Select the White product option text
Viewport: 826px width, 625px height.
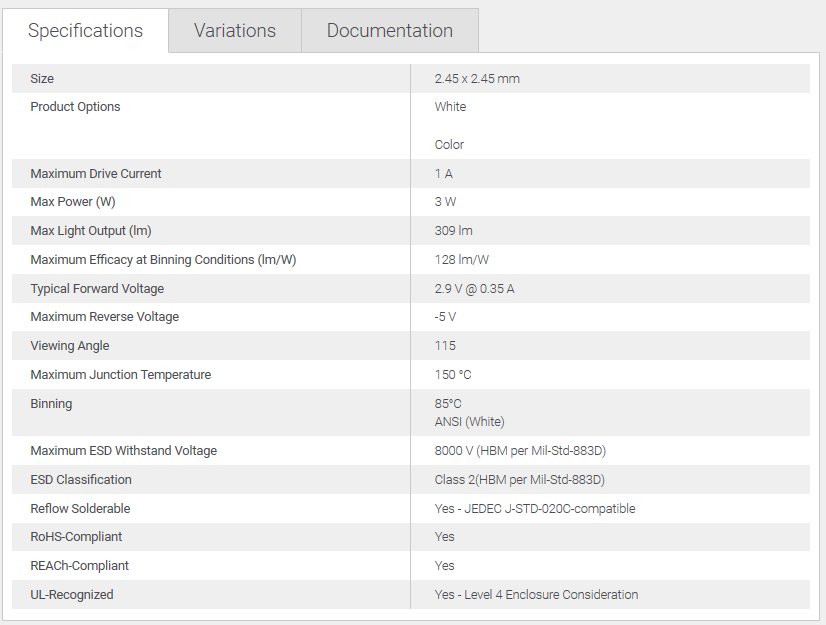click(x=450, y=107)
